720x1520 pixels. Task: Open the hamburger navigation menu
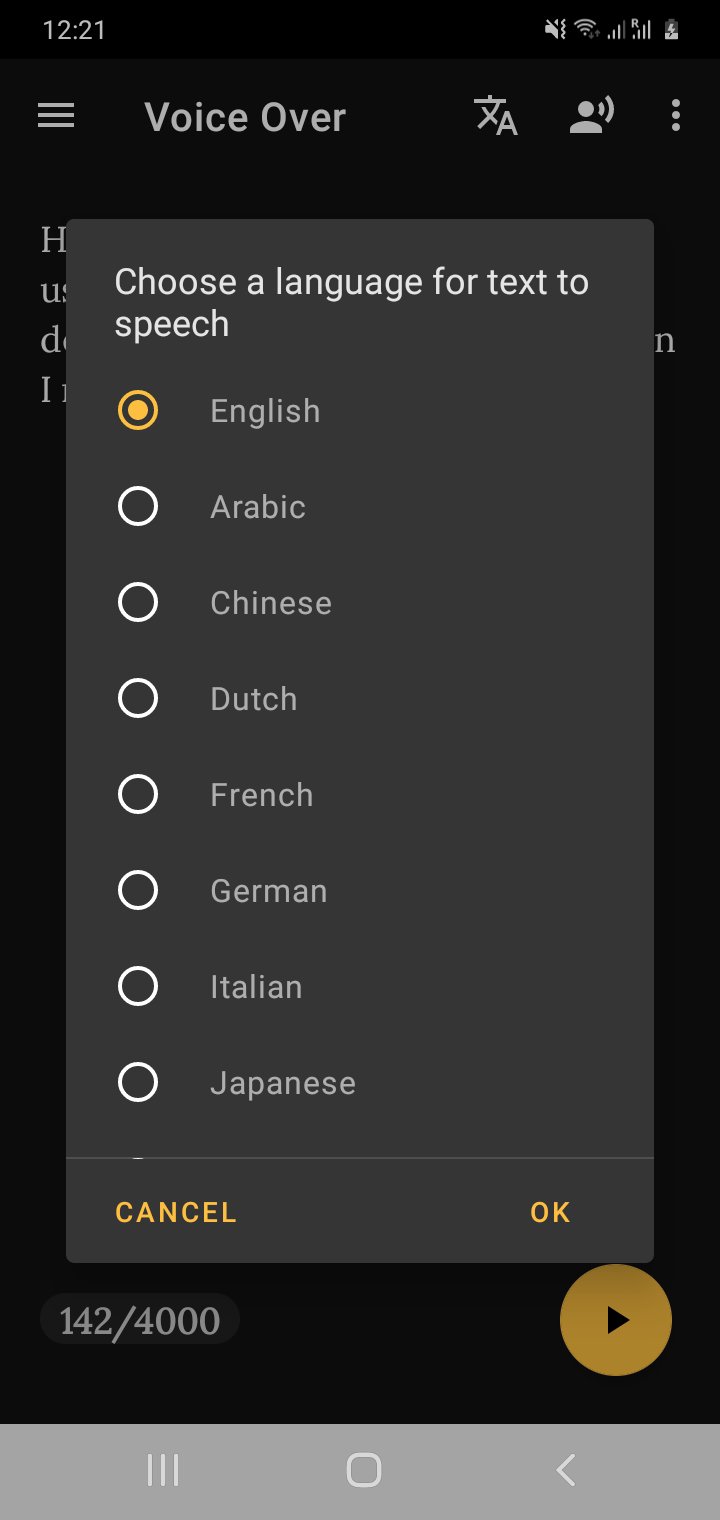point(56,117)
